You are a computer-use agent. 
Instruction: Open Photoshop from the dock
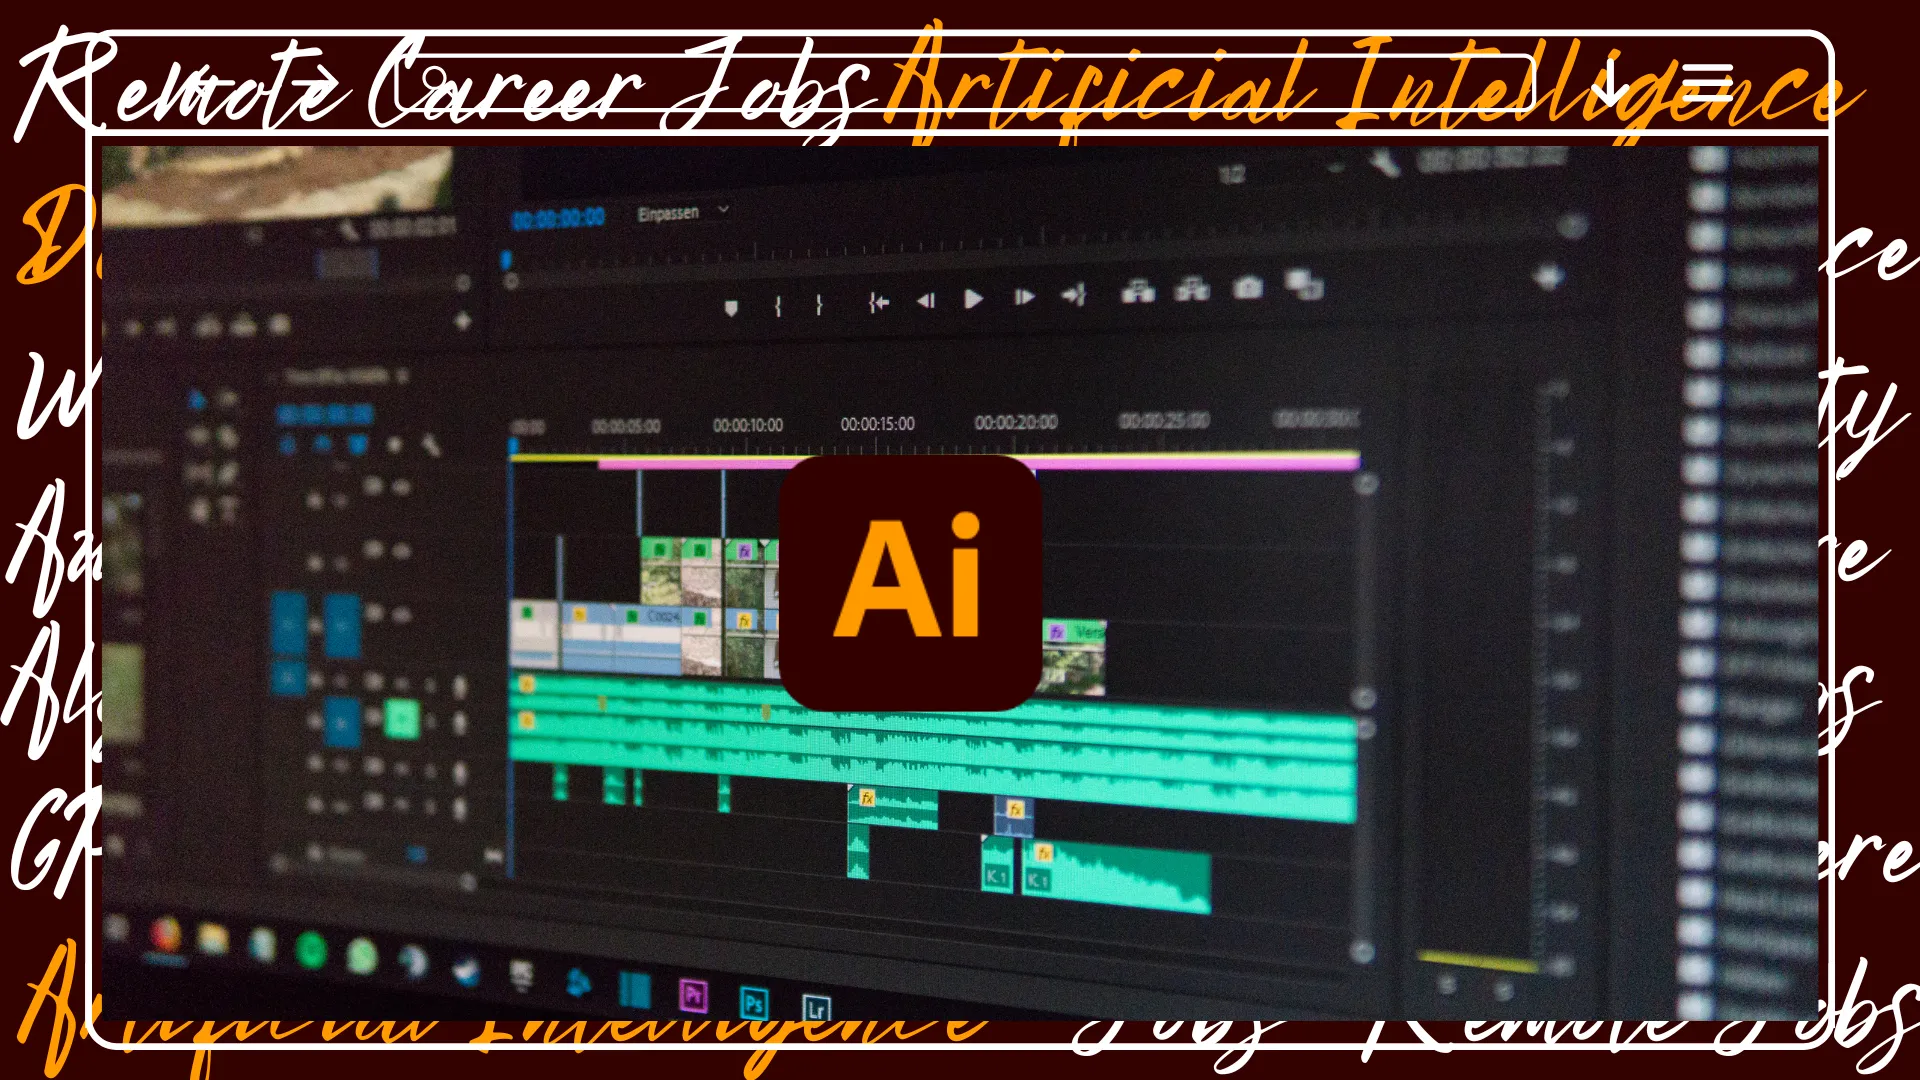point(754,1003)
